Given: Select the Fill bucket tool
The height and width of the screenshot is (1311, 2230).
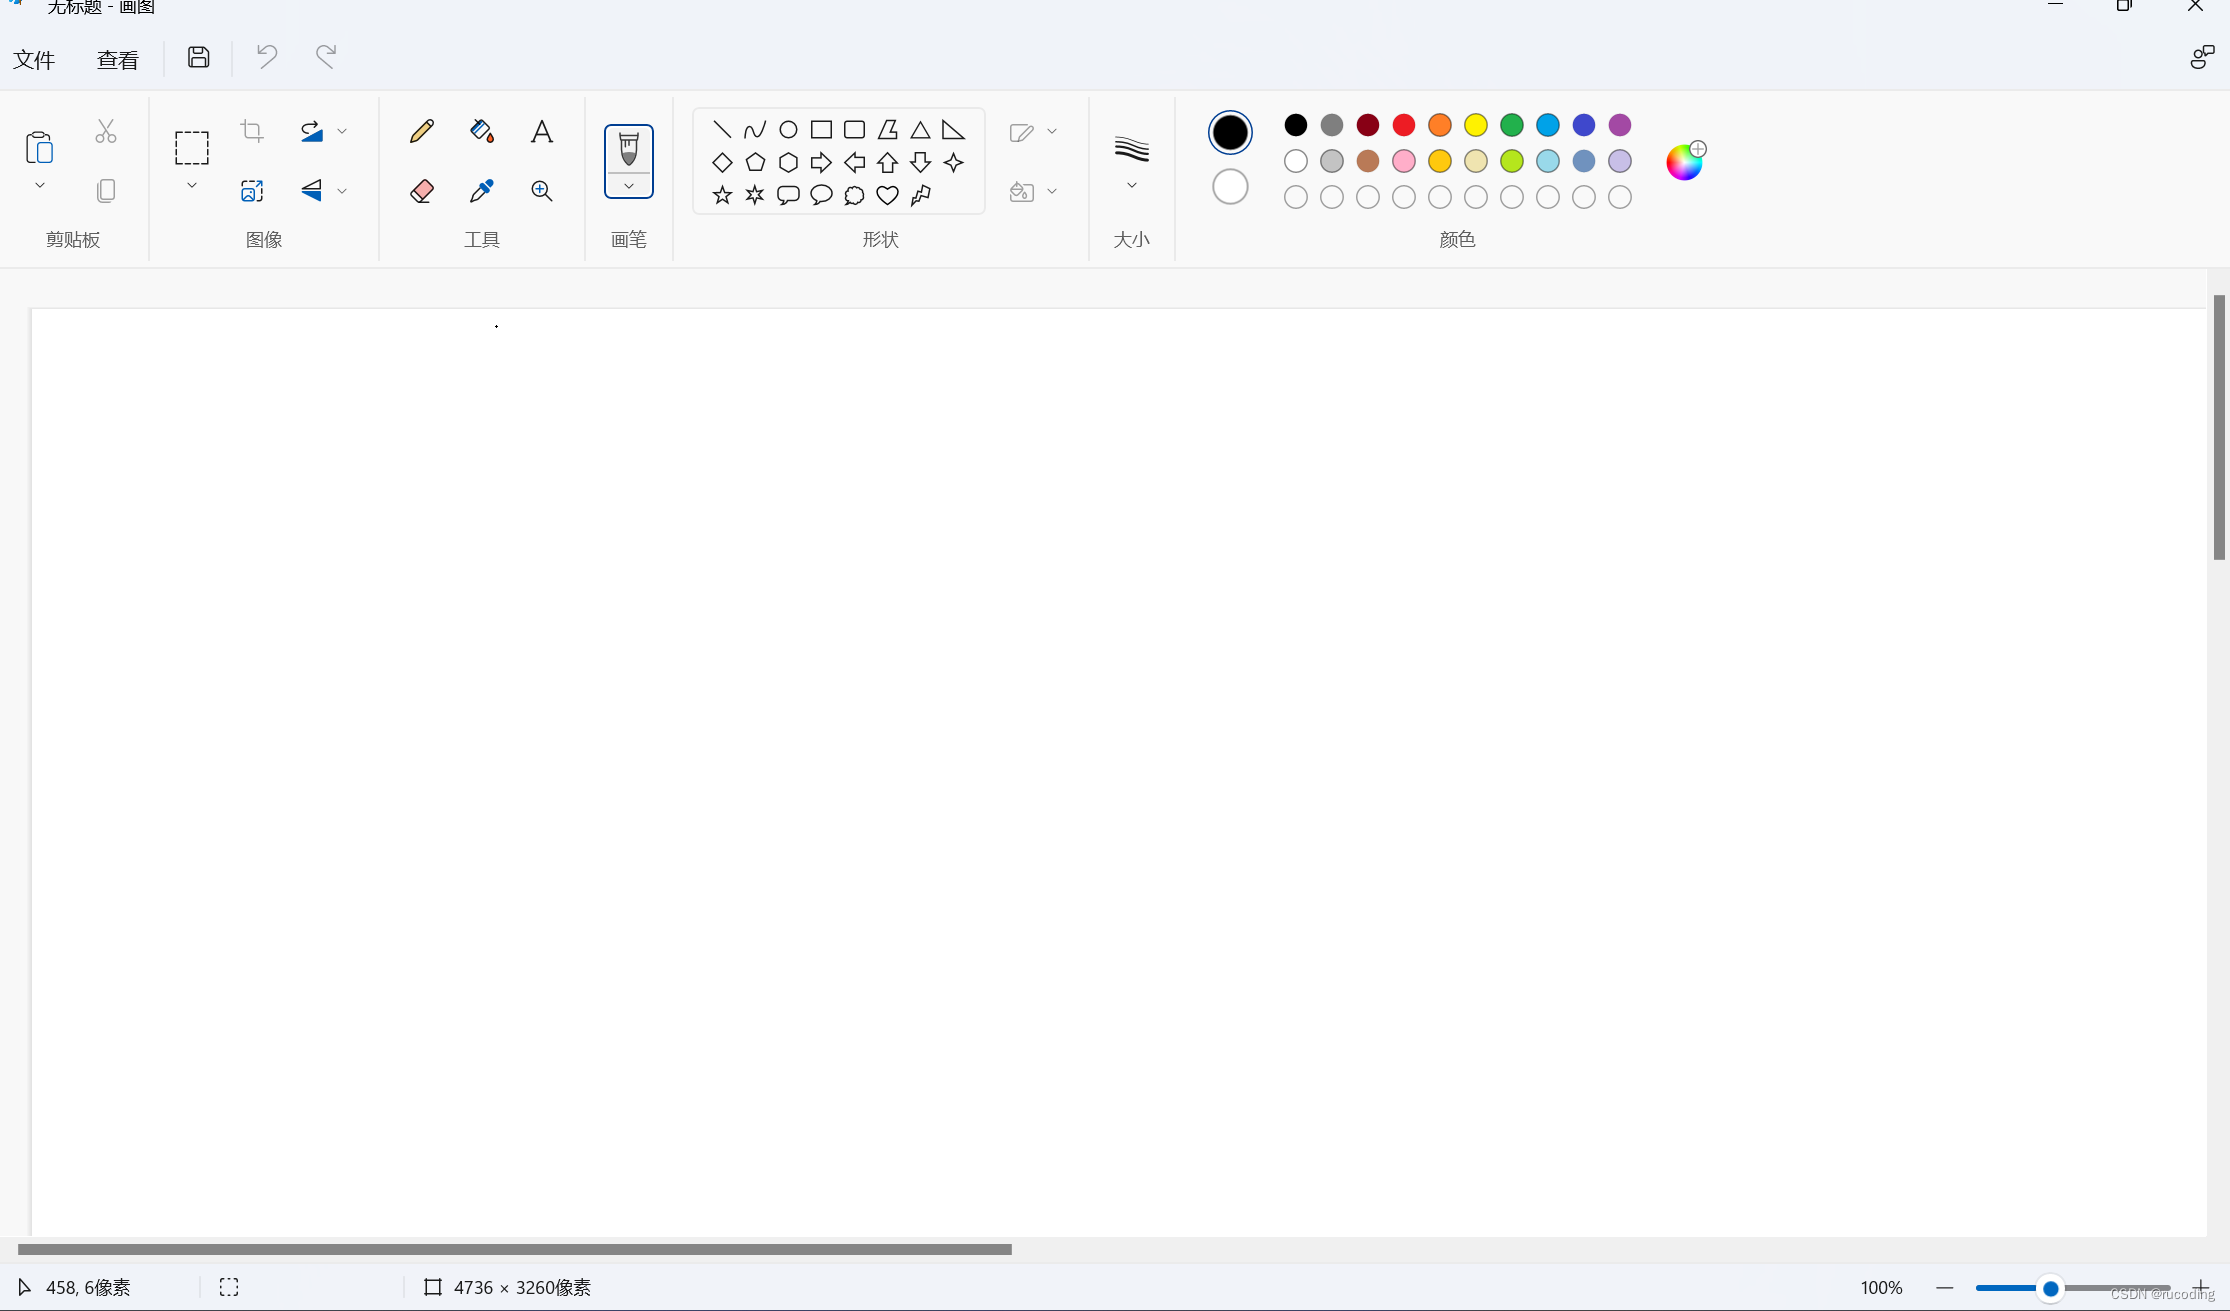Looking at the screenshot, I should 482,131.
